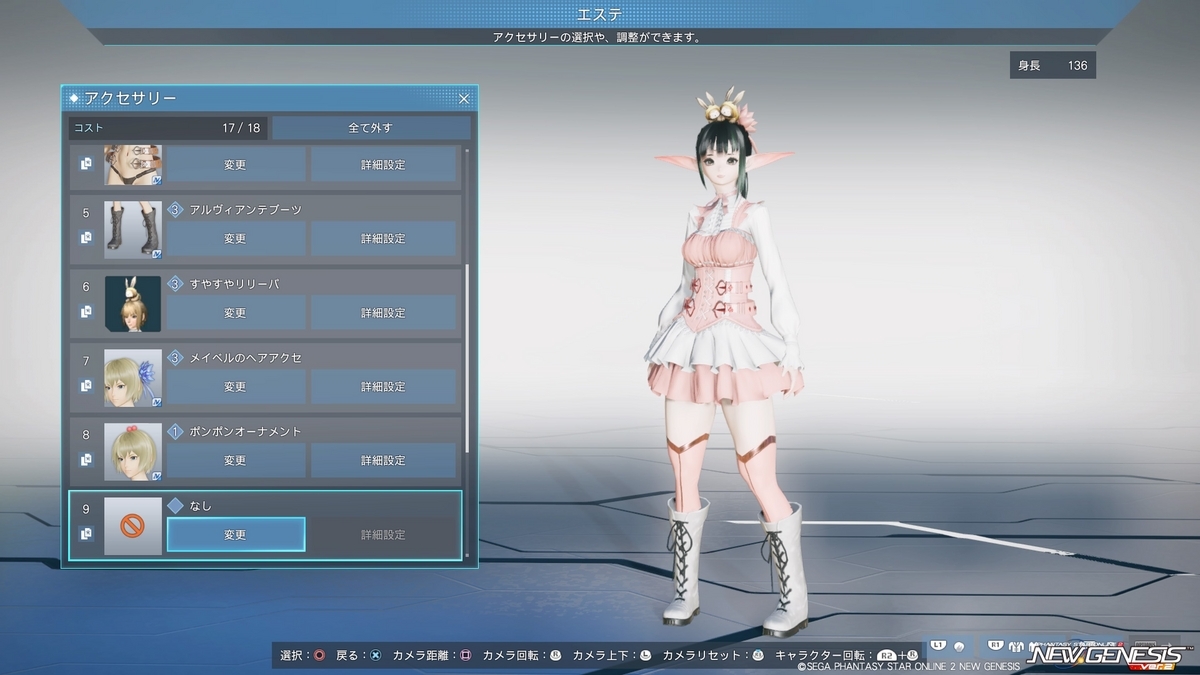The image size is (1200, 675).
Task: Click the 身長 136 height display
Action: [1053, 65]
